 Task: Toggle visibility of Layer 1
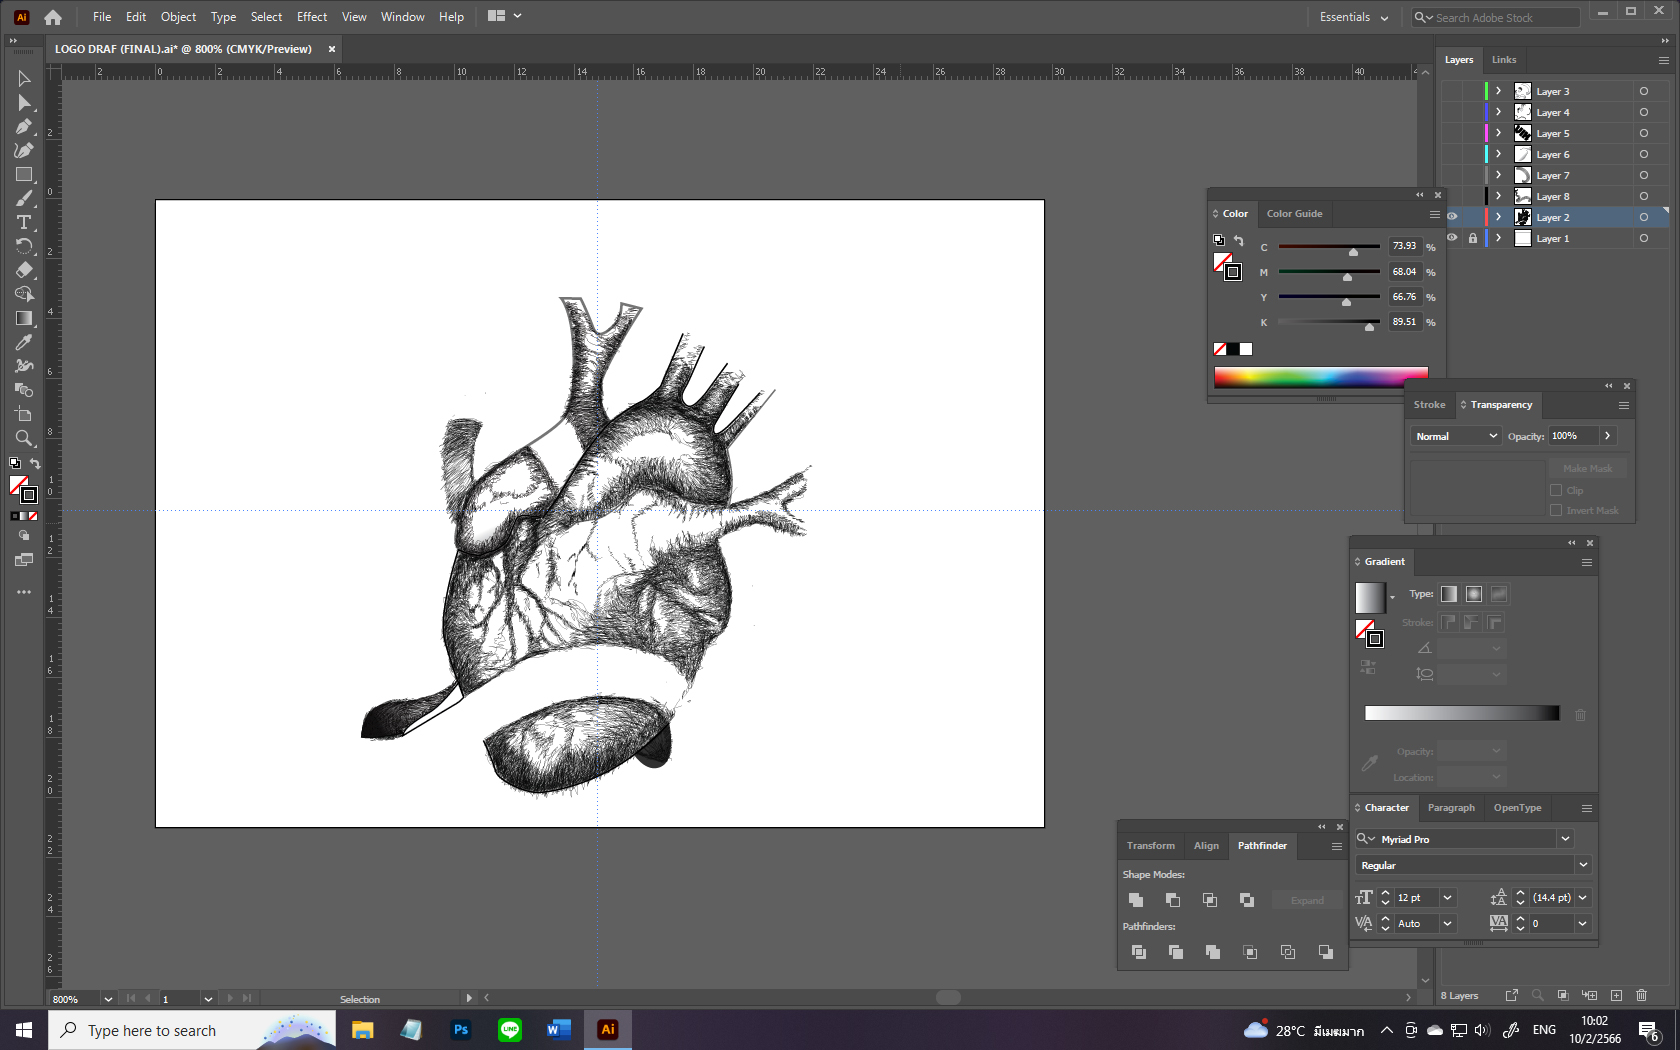pos(1452,238)
